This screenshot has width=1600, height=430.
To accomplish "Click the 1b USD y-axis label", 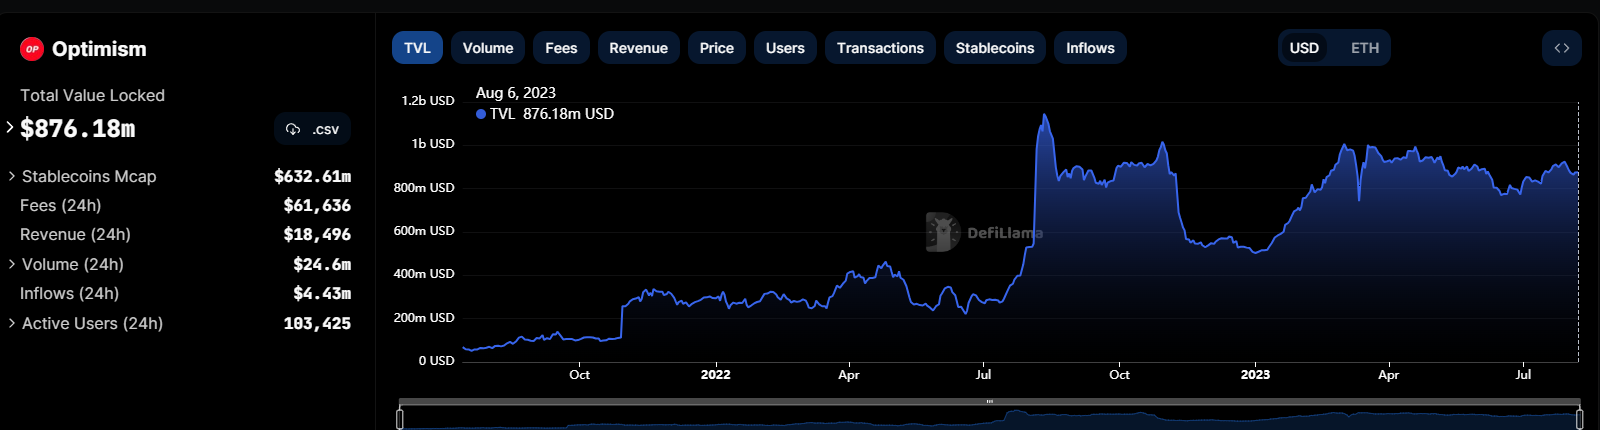I will point(433,143).
